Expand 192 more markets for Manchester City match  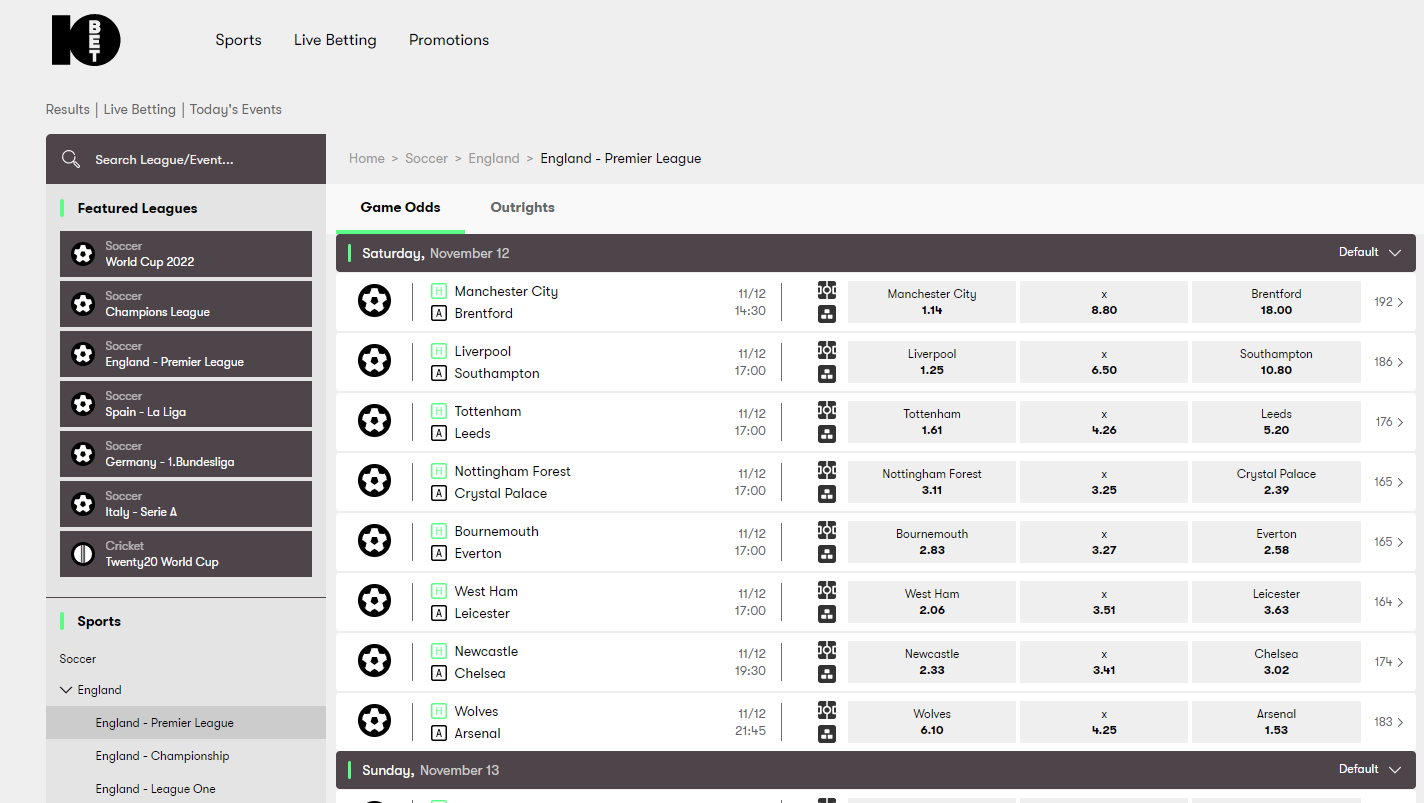coord(1388,302)
